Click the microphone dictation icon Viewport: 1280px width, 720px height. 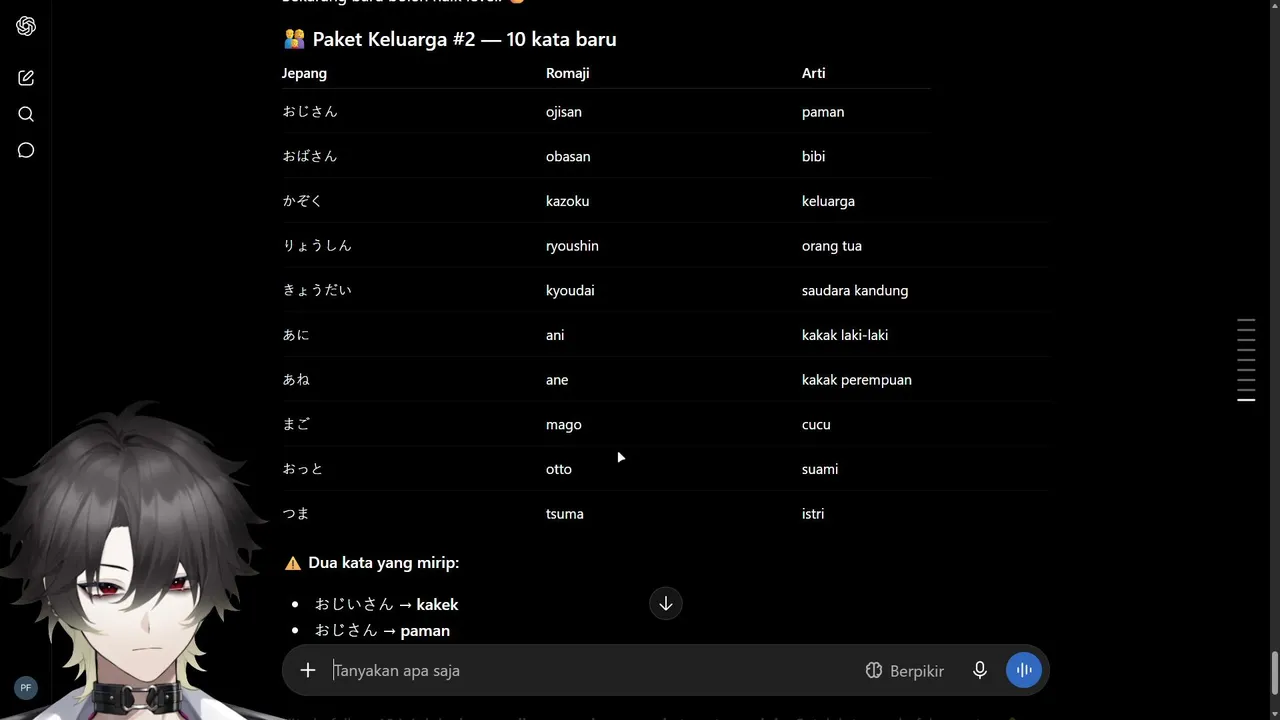(980, 670)
